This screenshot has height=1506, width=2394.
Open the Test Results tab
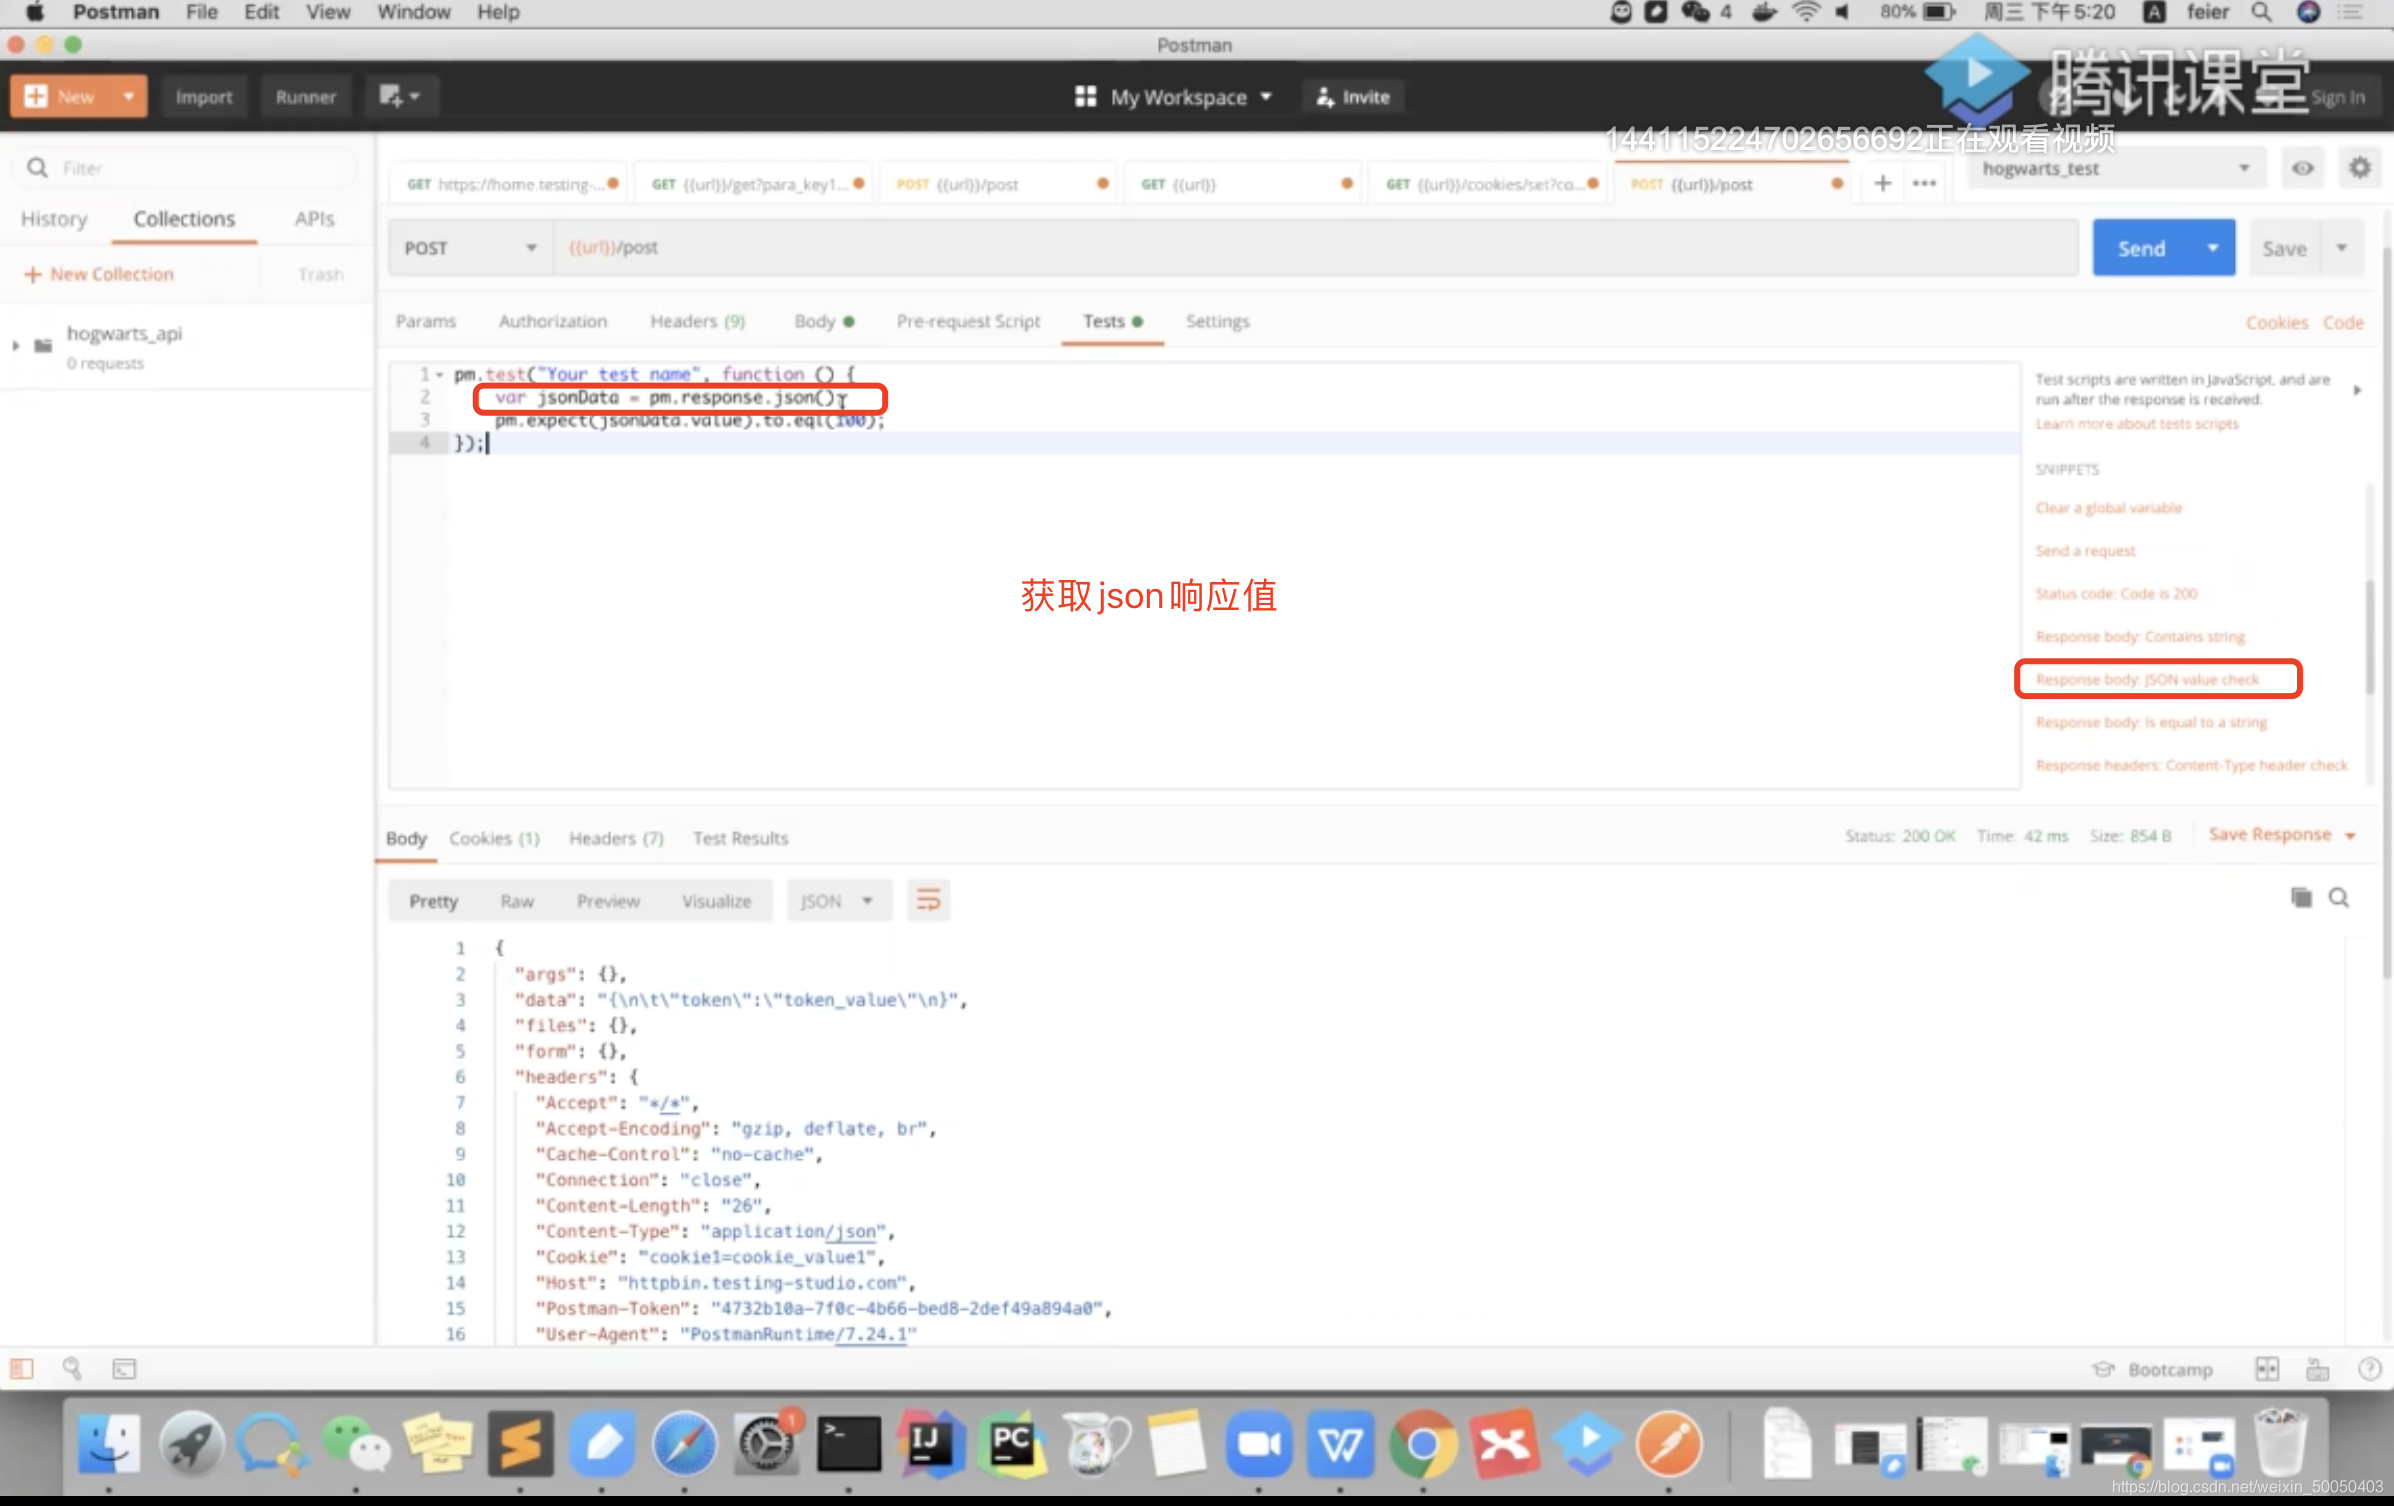740,838
